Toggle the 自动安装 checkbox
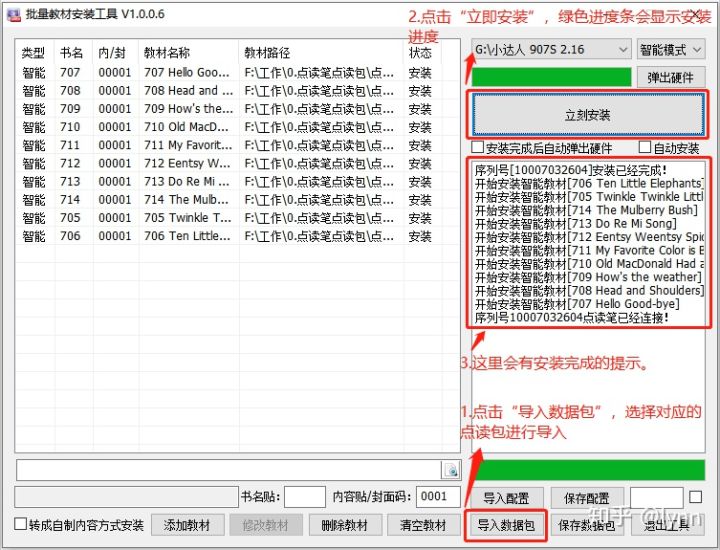 tap(643, 148)
